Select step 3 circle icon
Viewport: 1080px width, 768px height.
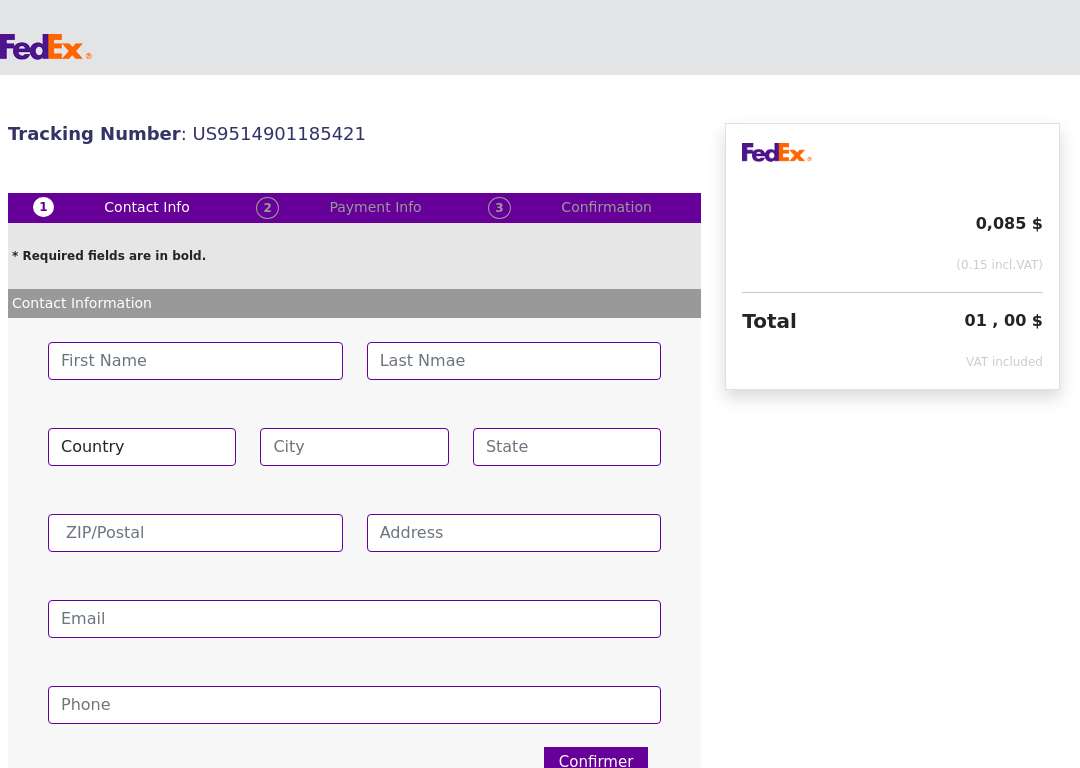point(499,207)
